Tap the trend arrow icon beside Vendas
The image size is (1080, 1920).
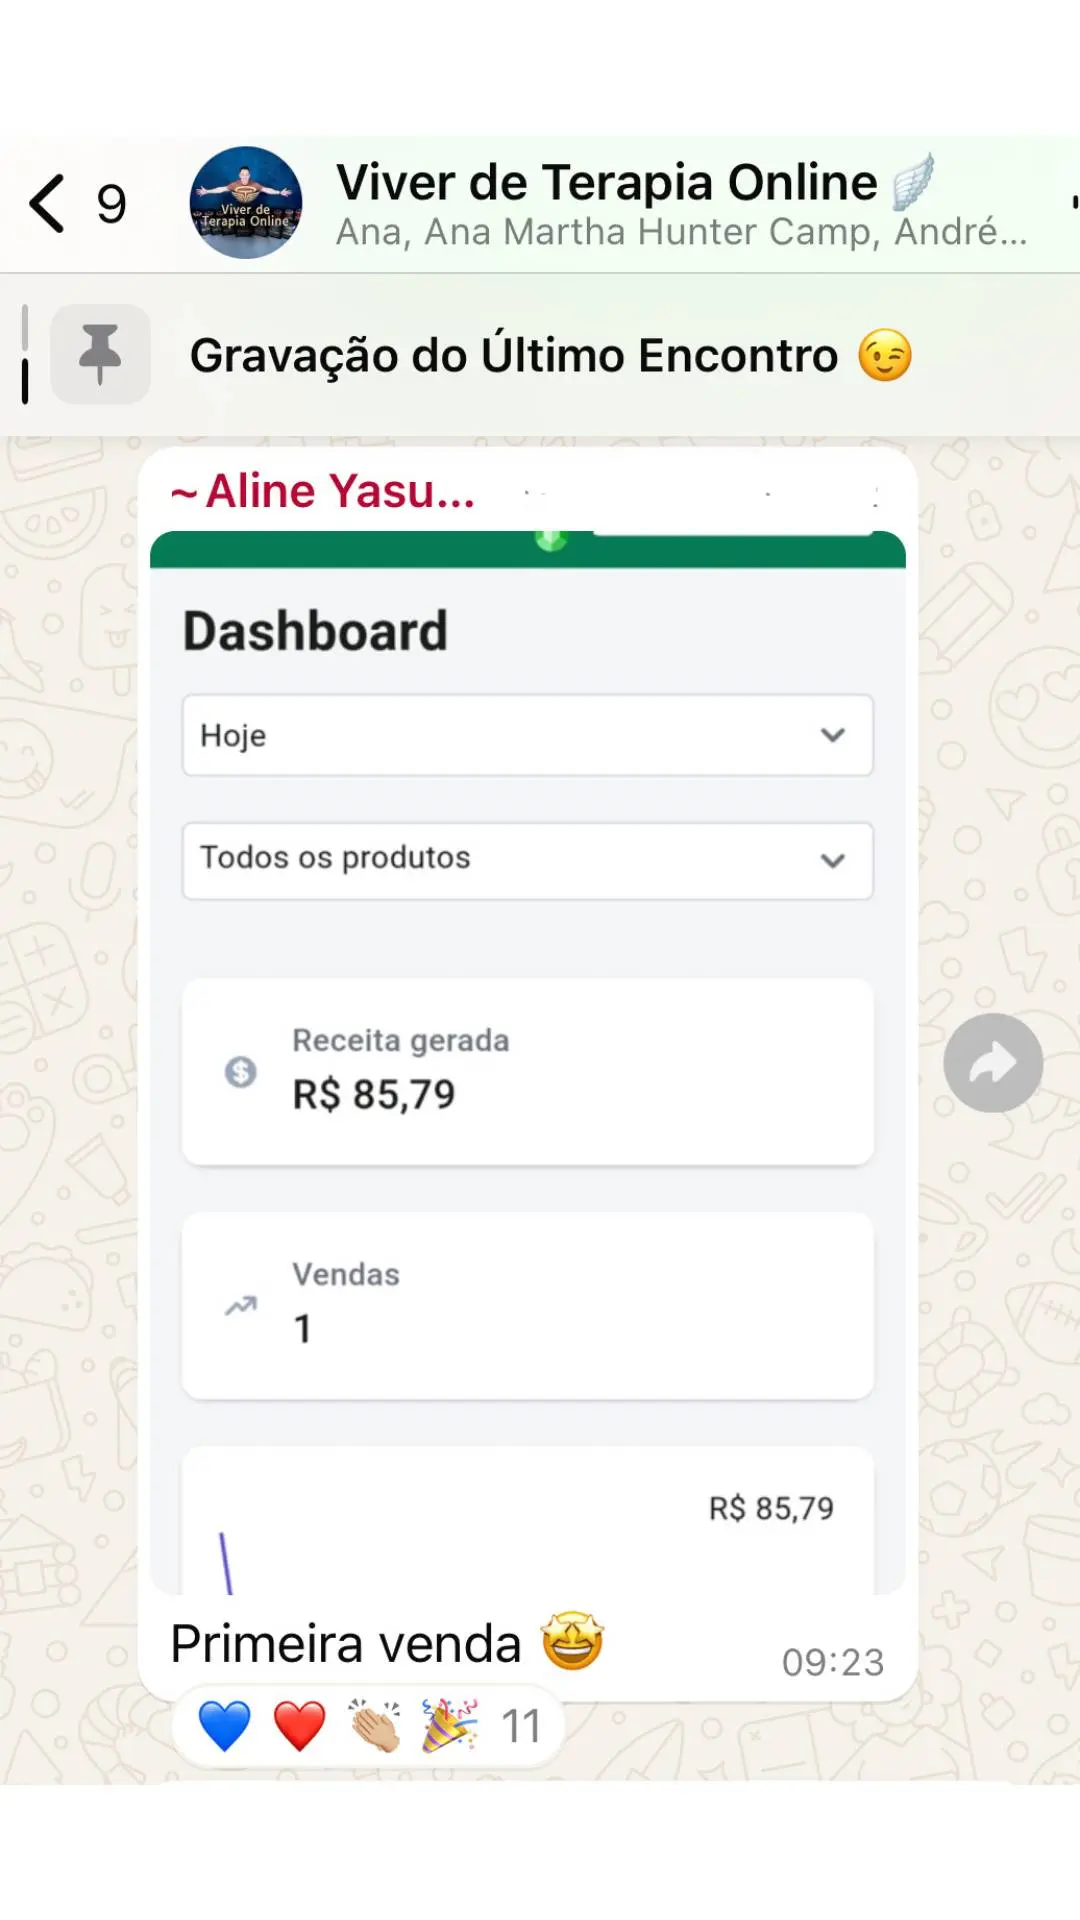point(241,1306)
